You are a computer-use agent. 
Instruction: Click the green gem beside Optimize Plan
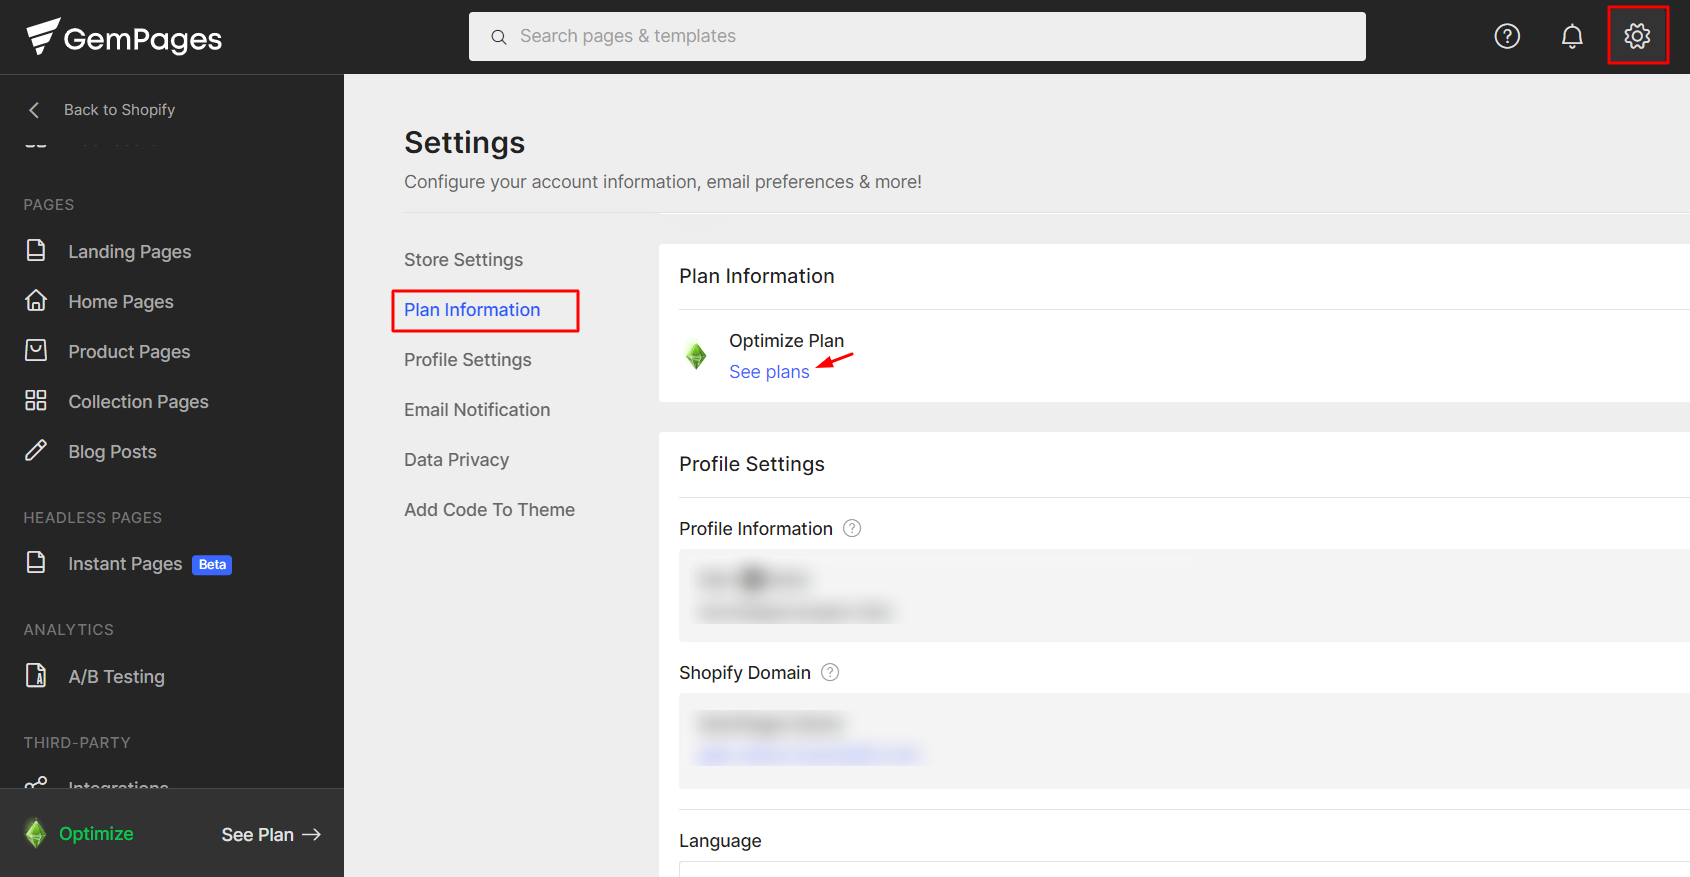tap(696, 355)
